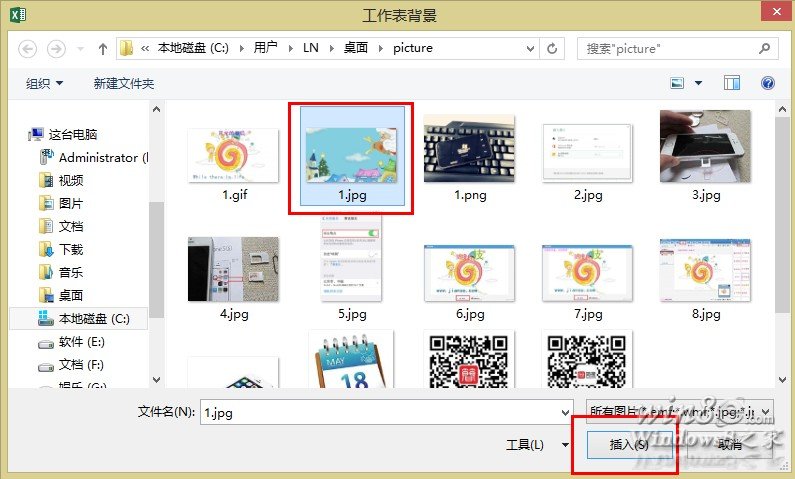
Task: Open help with the question icon
Action: pyautogui.click(x=768, y=83)
